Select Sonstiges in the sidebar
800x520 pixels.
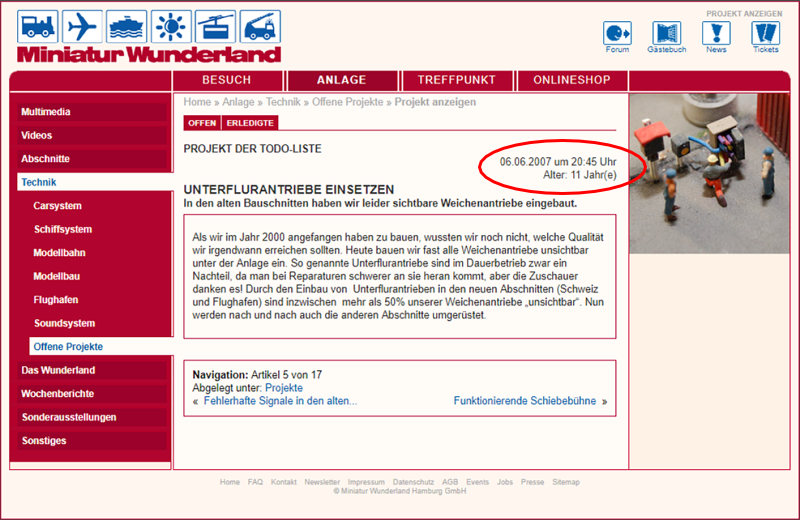click(92, 440)
